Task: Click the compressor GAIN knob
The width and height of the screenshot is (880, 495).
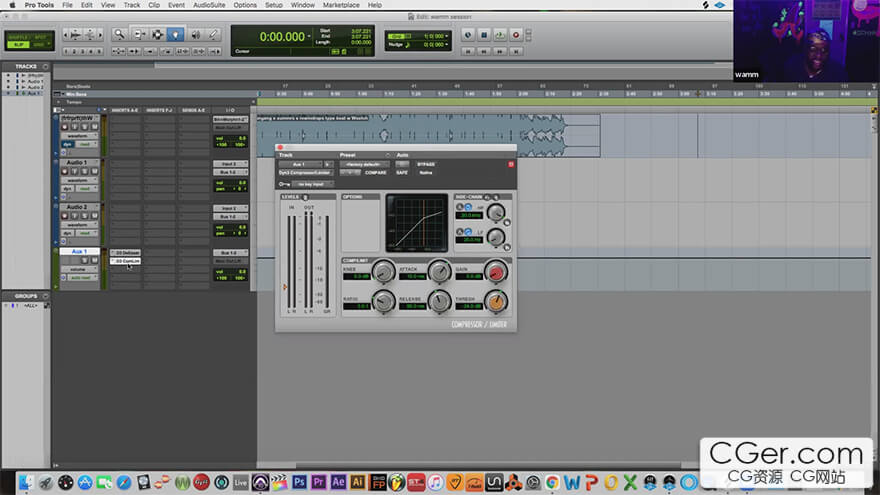Action: click(496, 272)
